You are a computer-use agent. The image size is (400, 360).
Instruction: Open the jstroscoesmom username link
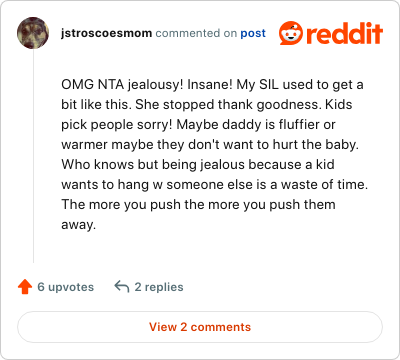[106, 33]
